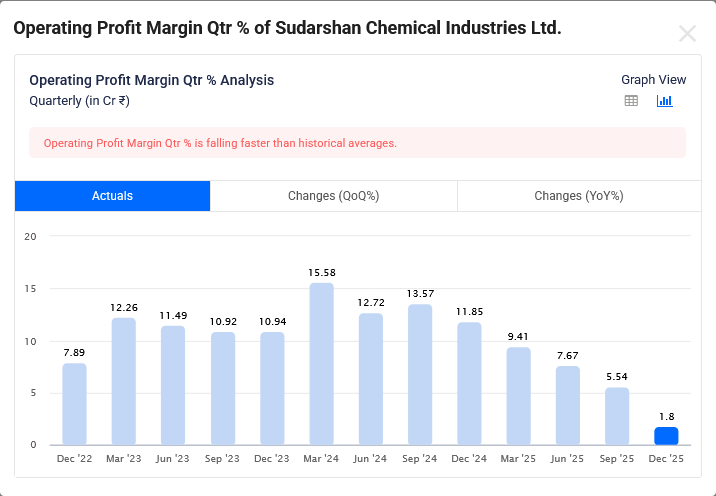
Task: Click the Dec '22 bar showing 7.89
Action: 74,404
